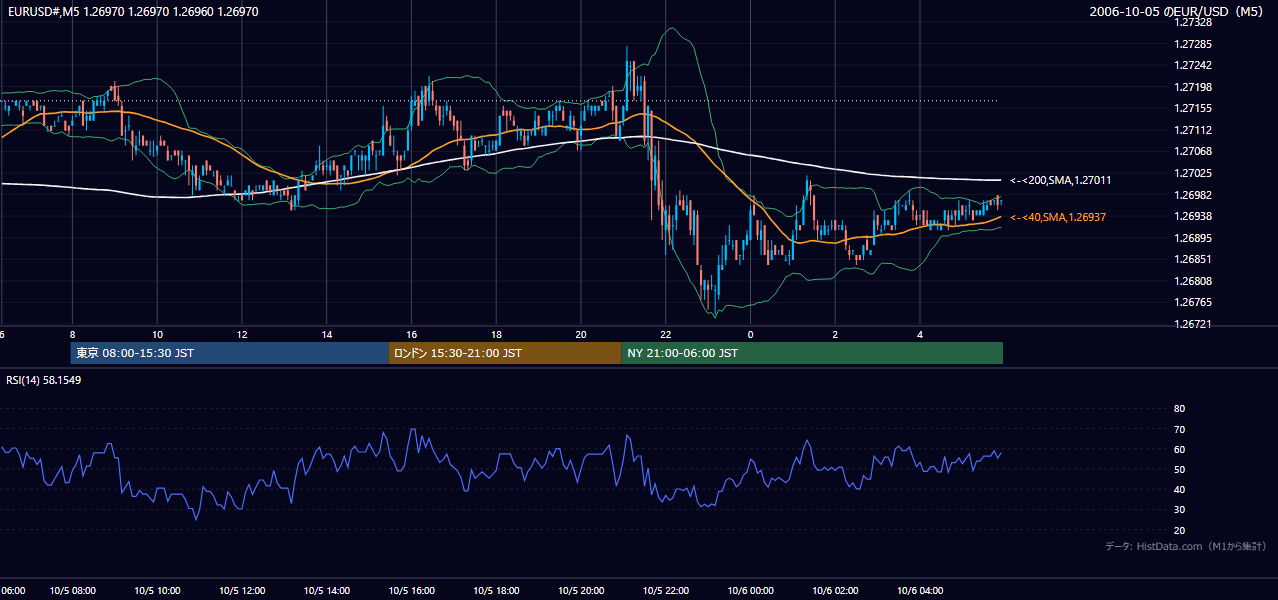
Task: Click the bottom time label 10/5 18:00
Action: [x=496, y=591]
